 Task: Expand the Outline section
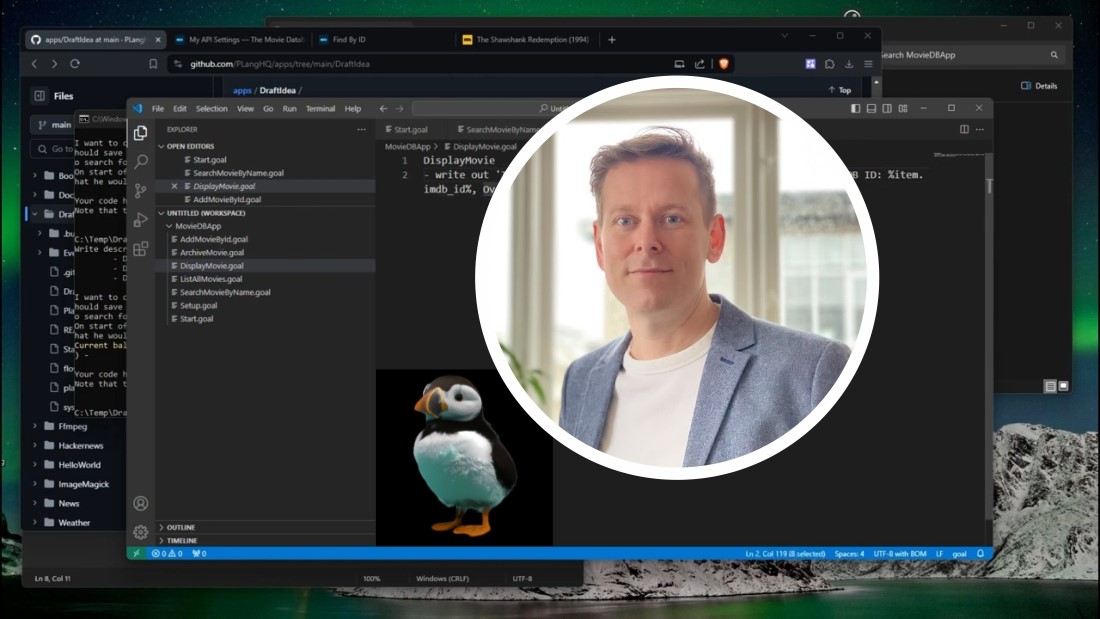click(x=161, y=527)
